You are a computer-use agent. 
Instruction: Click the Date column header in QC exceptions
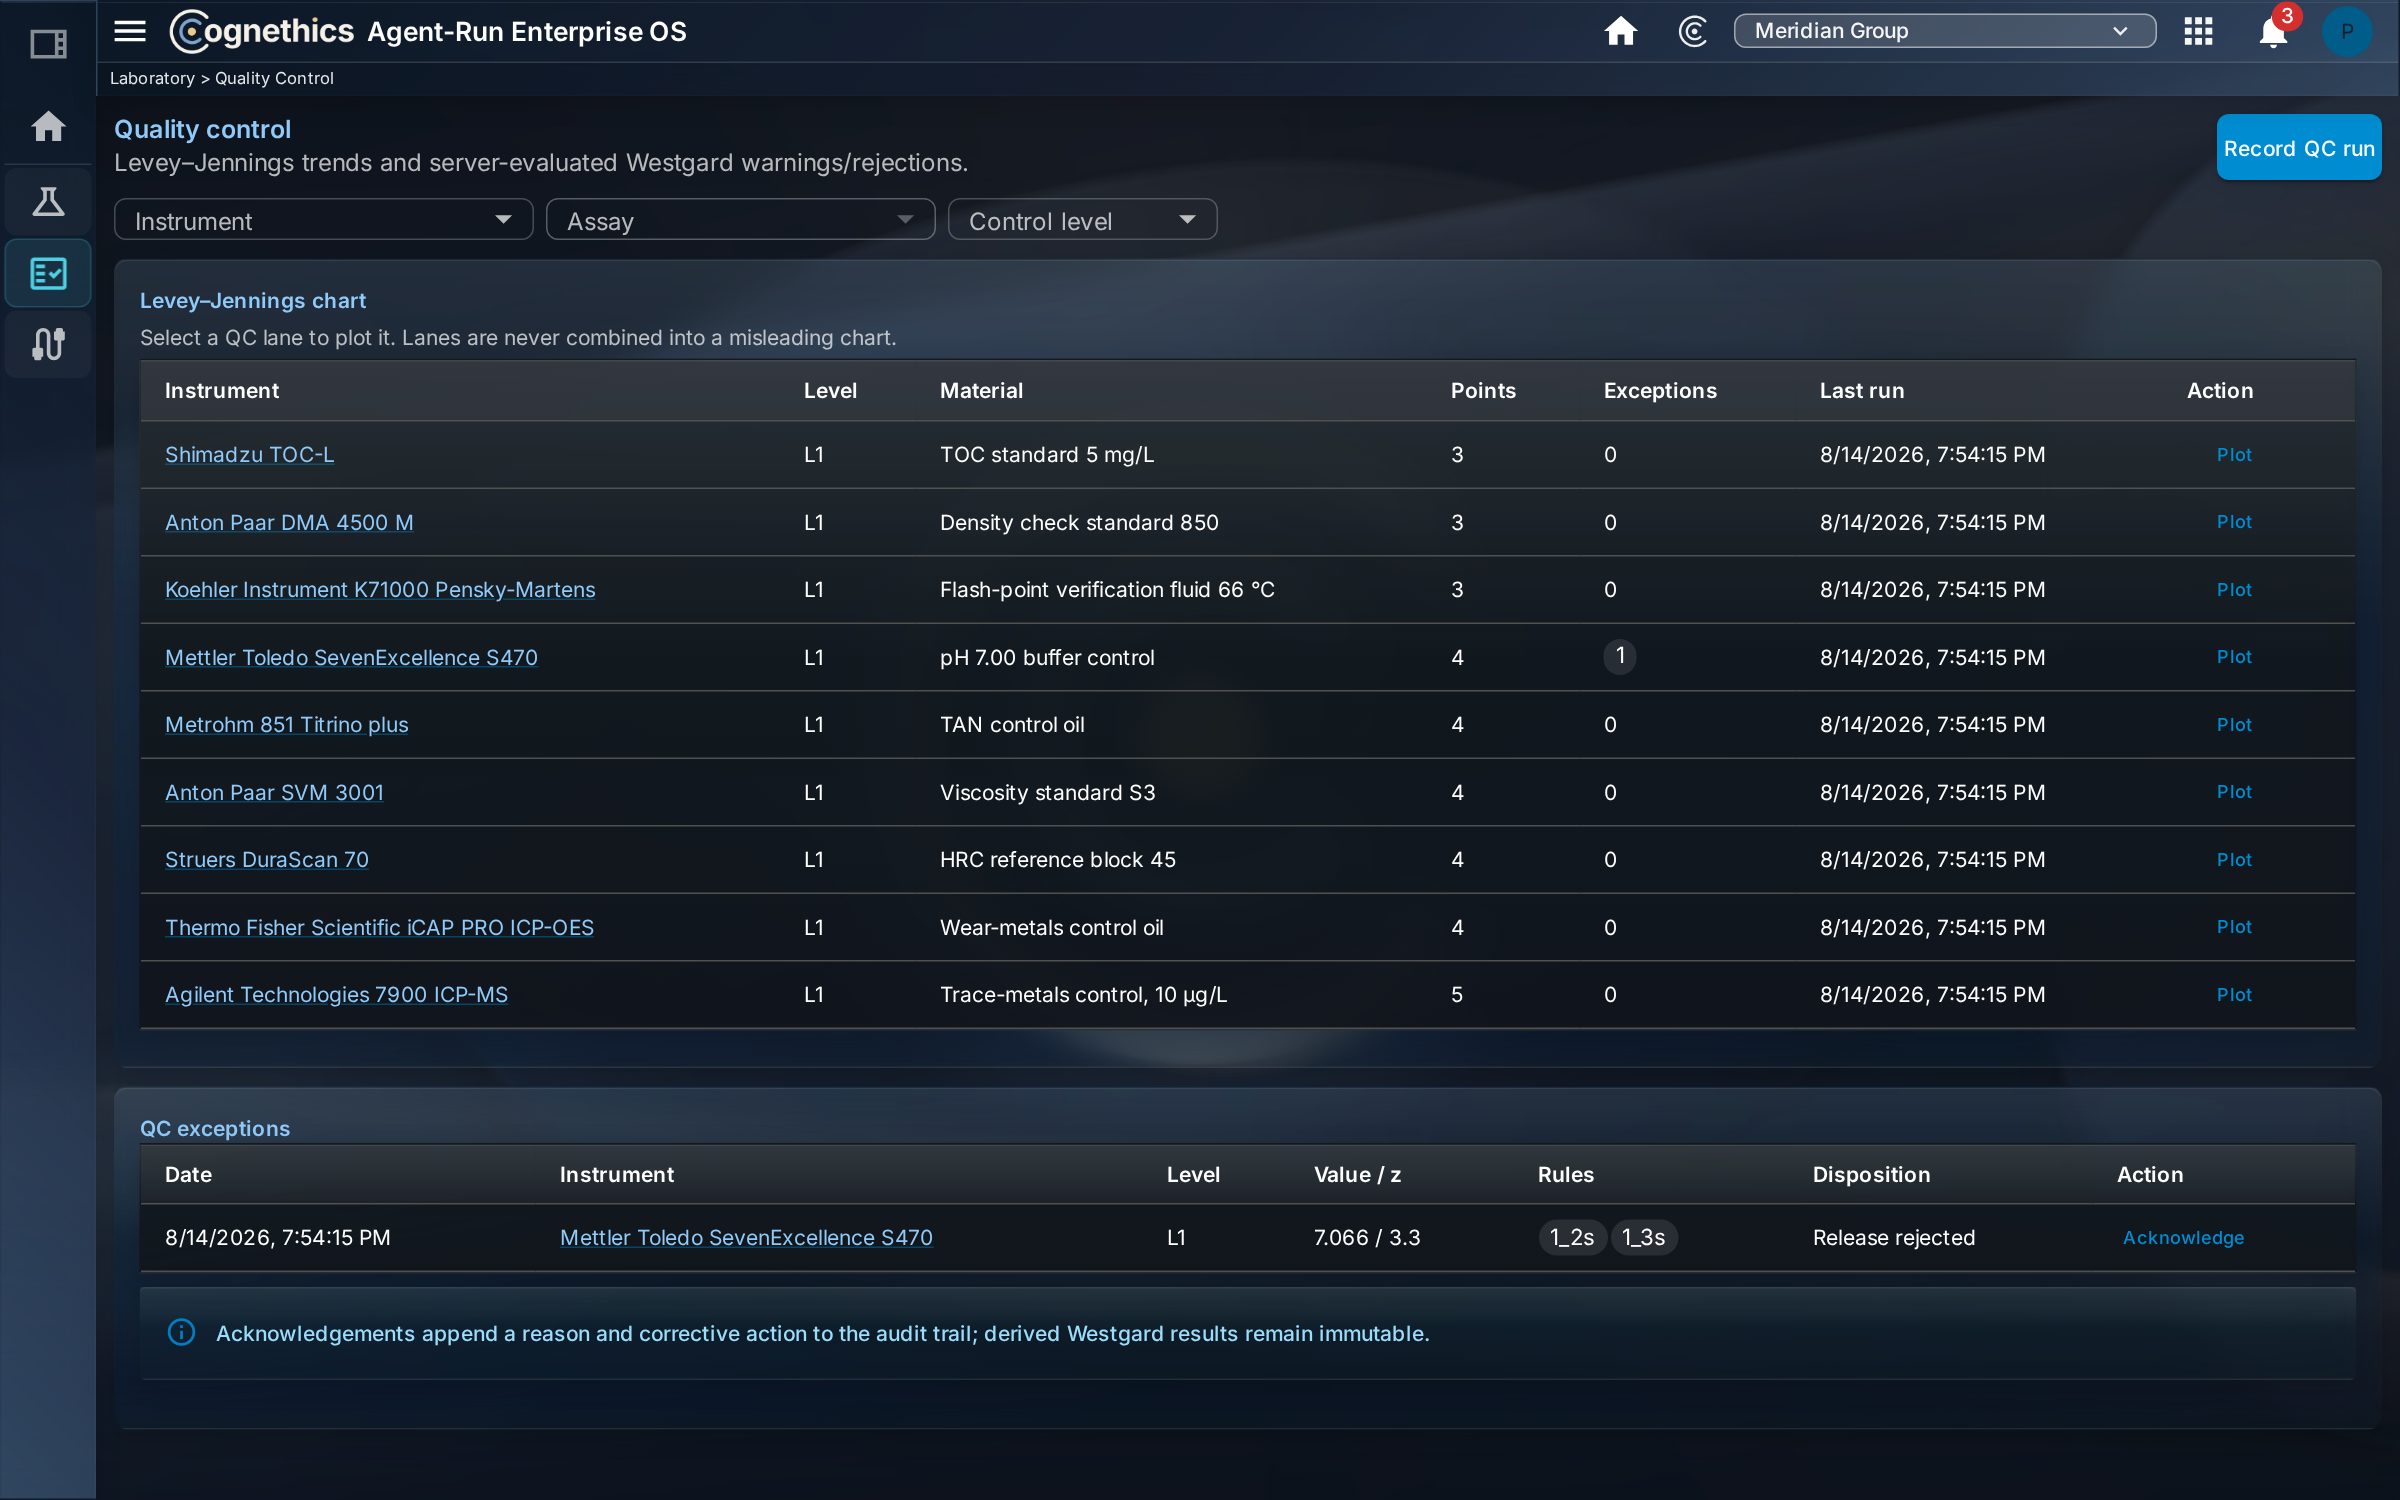click(188, 1174)
